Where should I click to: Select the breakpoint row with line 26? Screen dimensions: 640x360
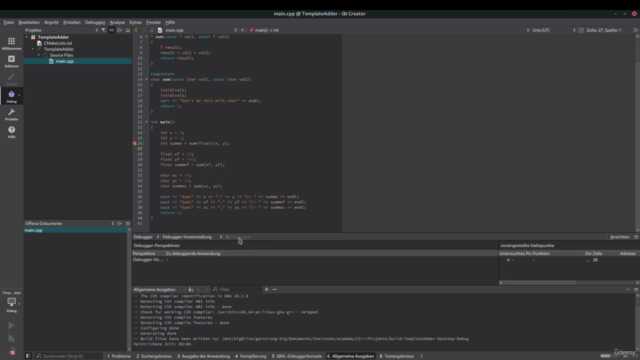click(x=569, y=260)
